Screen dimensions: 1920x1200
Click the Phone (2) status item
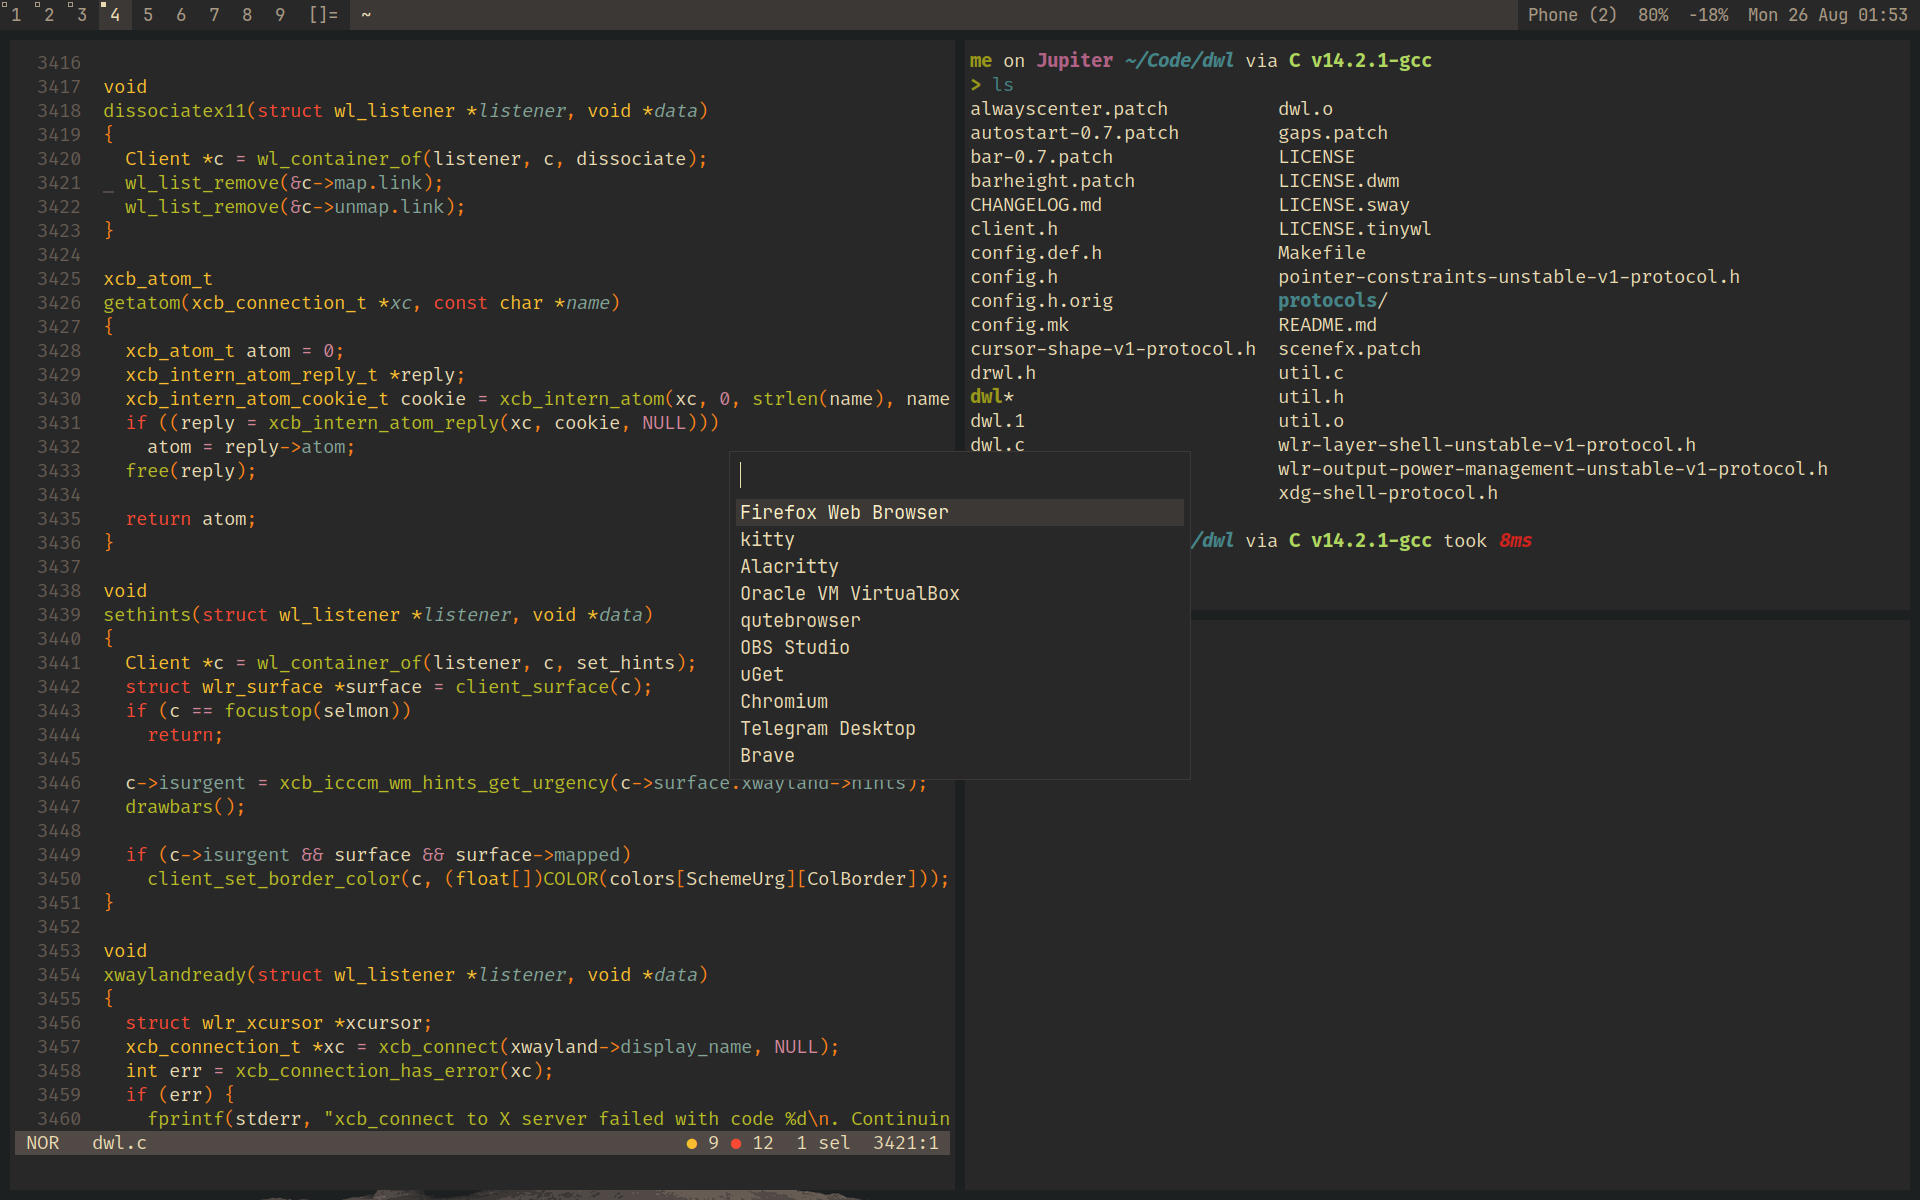[x=1572, y=15]
